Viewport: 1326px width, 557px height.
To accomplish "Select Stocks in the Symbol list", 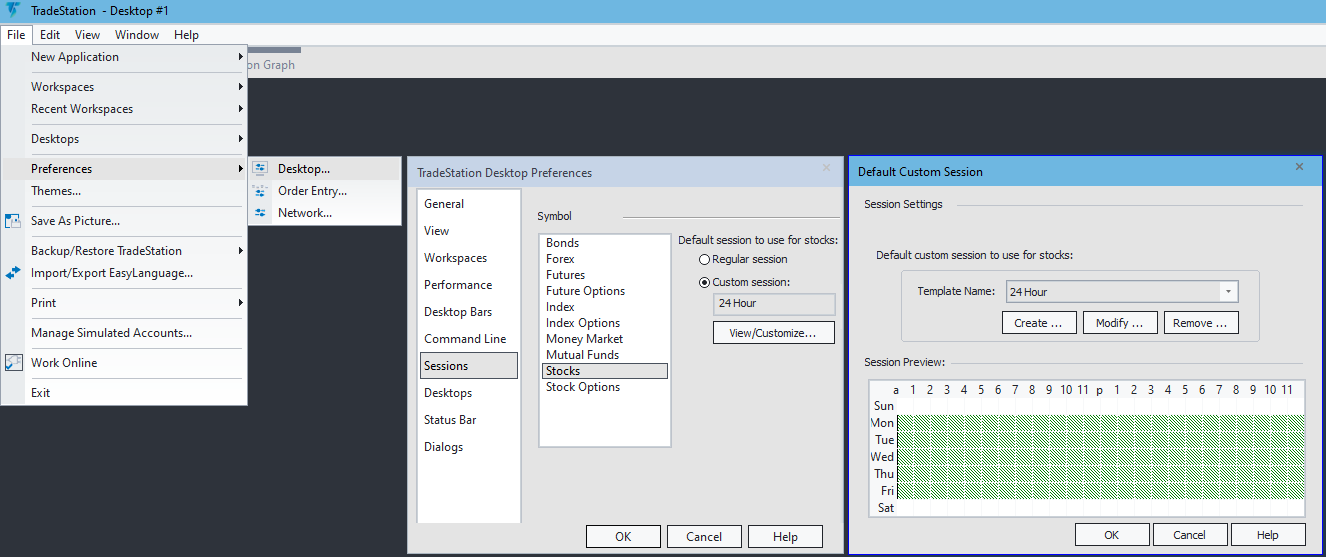I will click(x=604, y=371).
